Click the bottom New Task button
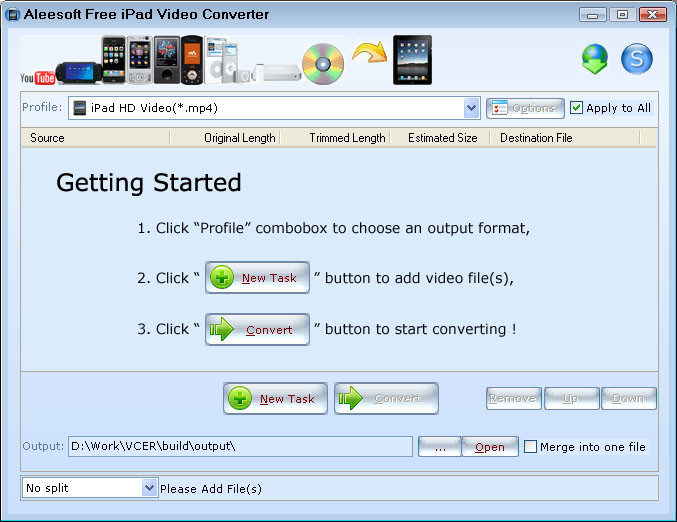 click(275, 398)
